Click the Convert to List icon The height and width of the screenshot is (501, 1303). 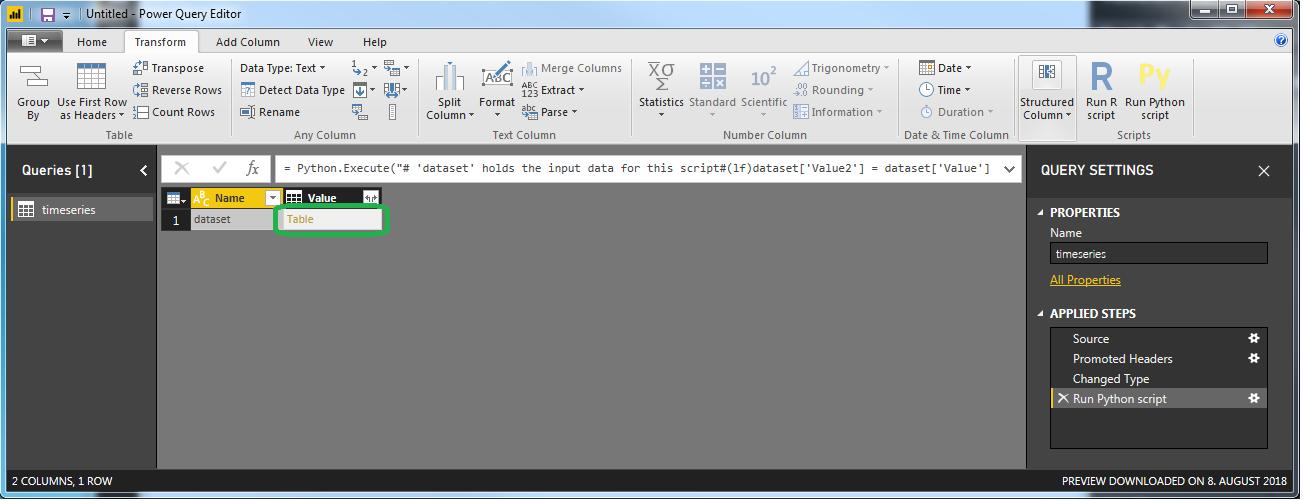392,112
